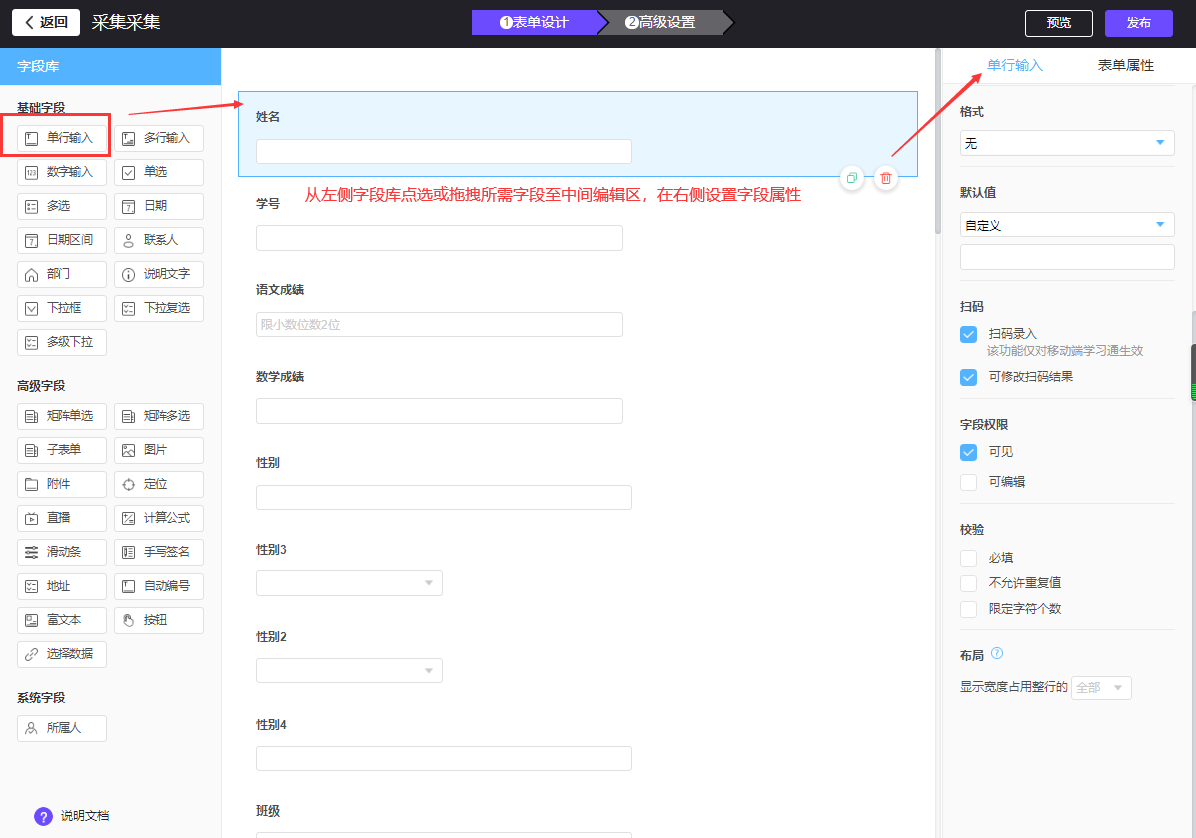Add the 矩阵单选 field

62,416
